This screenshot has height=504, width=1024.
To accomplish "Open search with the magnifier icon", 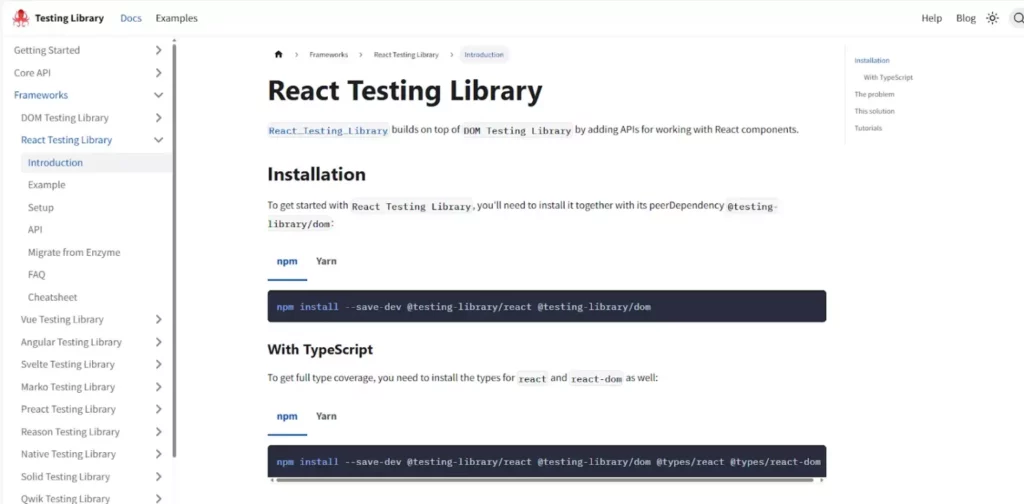I will pos(1017,18).
